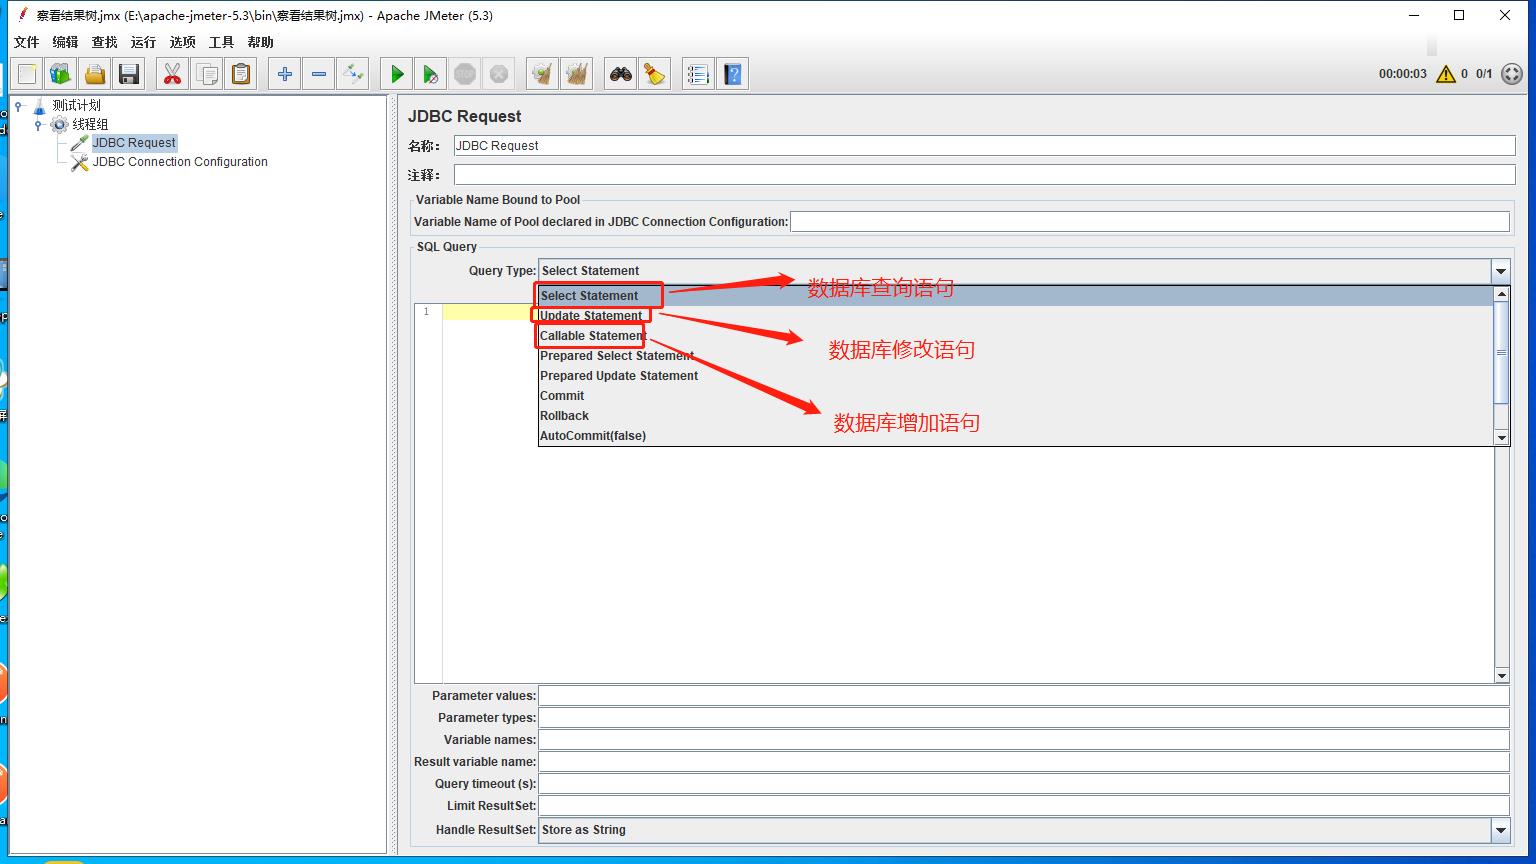Viewport: 1536px width, 864px height.
Task: Expand all nodes with plus icon
Action: point(285,74)
